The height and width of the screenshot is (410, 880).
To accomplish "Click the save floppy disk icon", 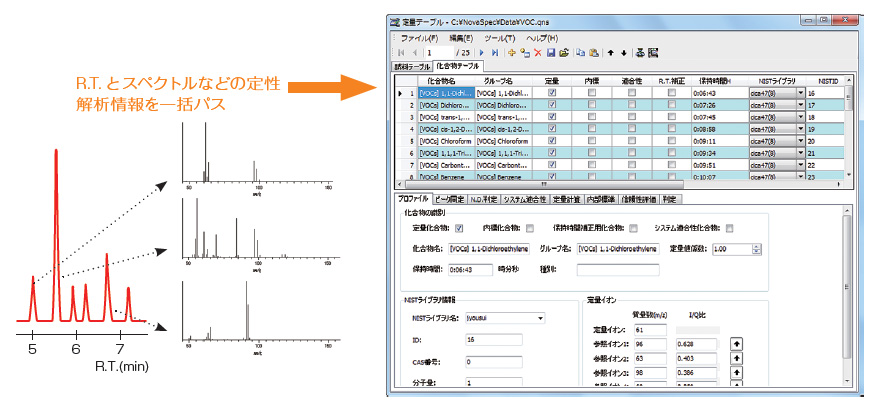I will tap(550, 51).
